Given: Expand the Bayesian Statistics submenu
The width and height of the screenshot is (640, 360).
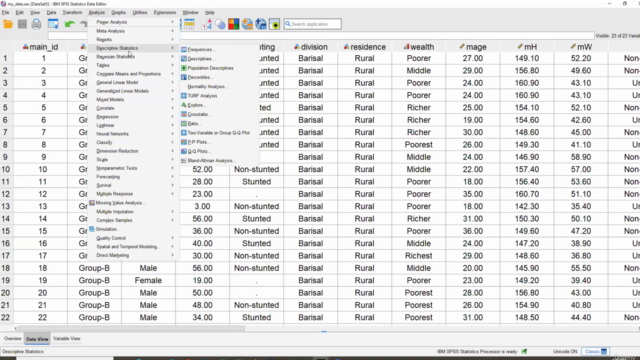Looking at the screenshot, I should pyautogui.click(x=133, y=57).
